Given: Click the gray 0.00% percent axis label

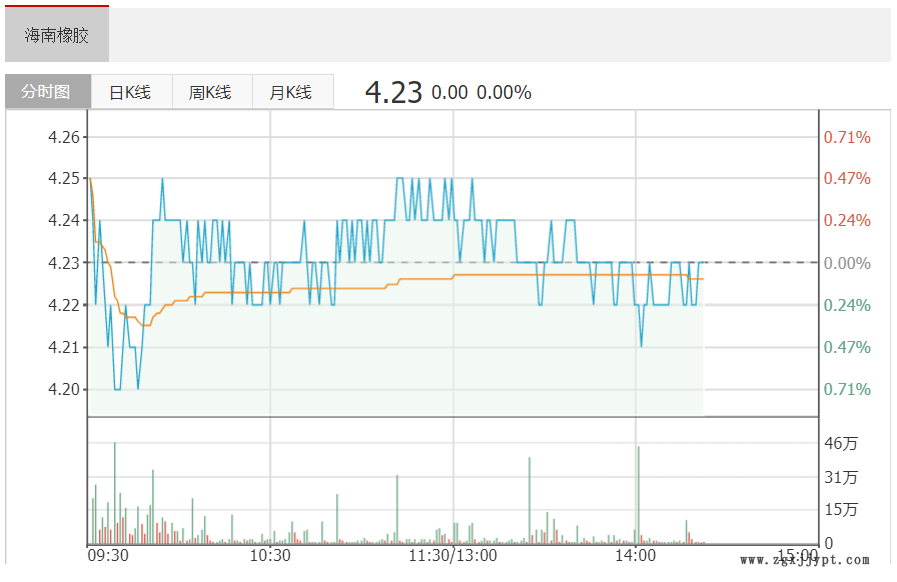Looking at the screenshot, I should 847,263.
